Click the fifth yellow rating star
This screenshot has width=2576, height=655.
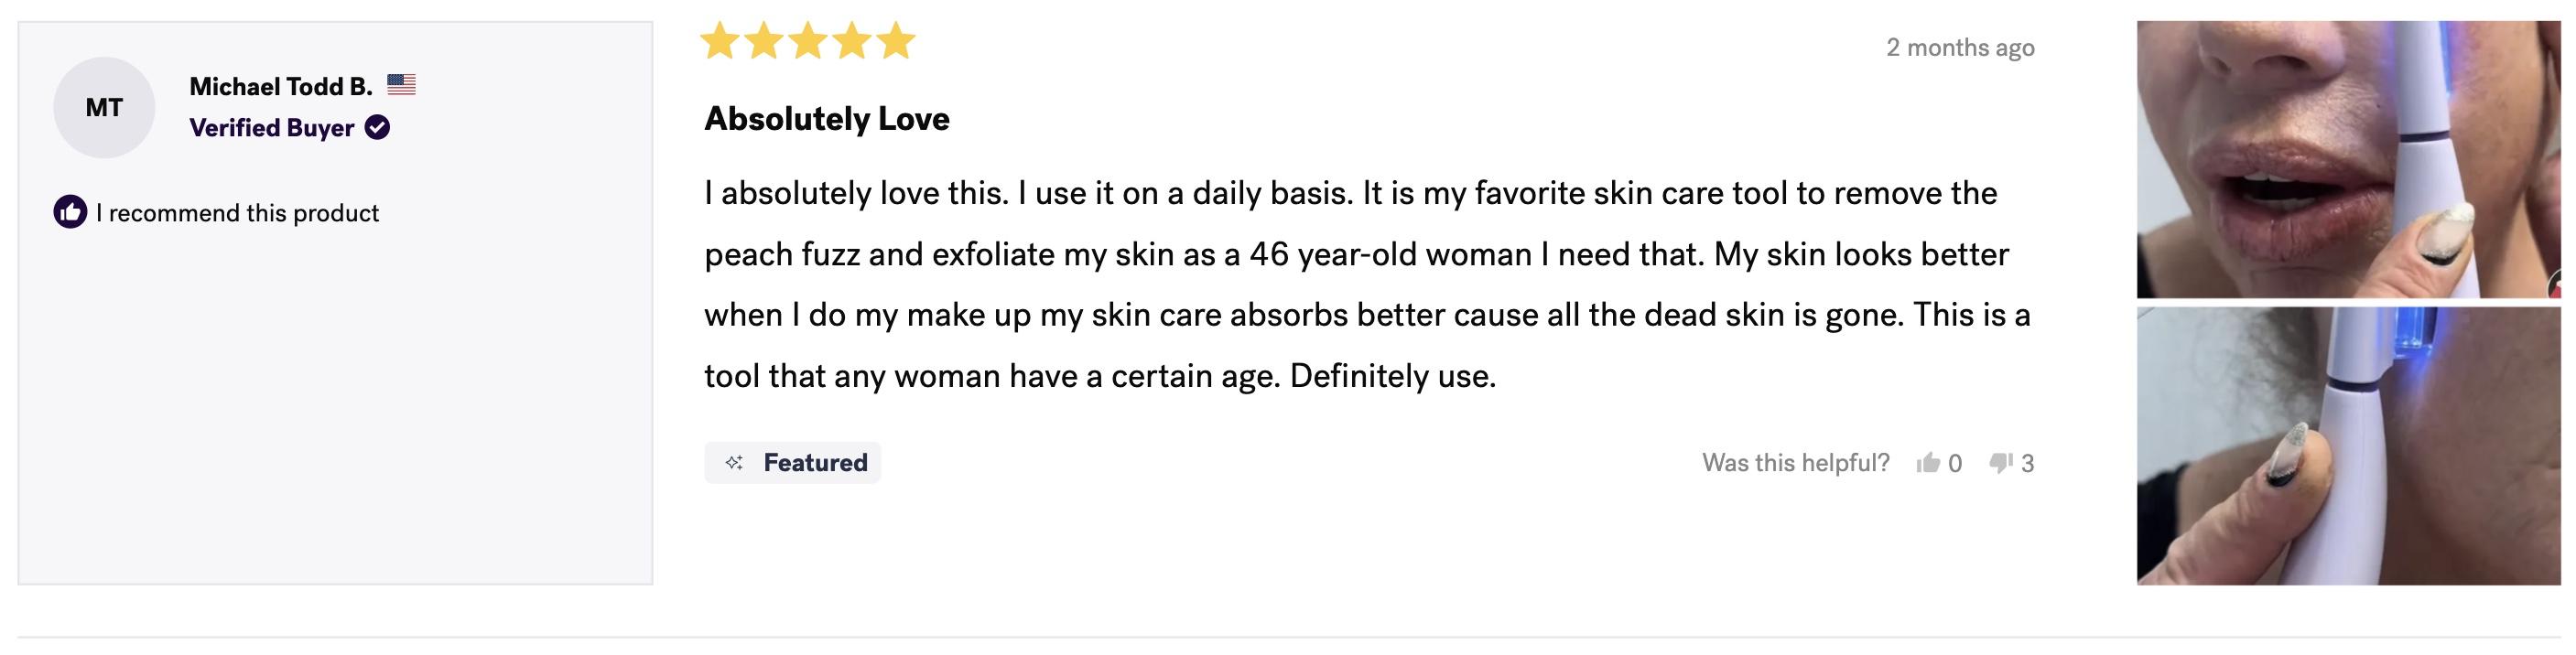[896, 42]
